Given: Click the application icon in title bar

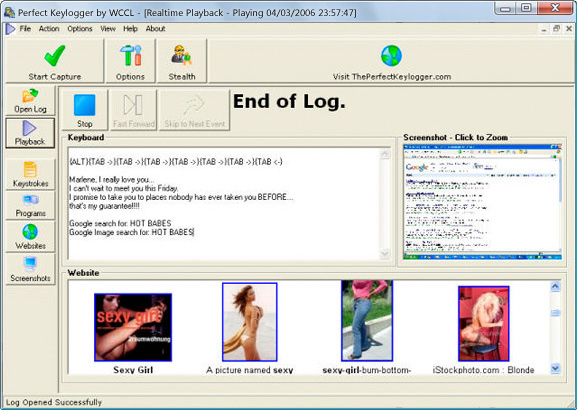Looking at the screenshot, I should [x=9, y=12].
